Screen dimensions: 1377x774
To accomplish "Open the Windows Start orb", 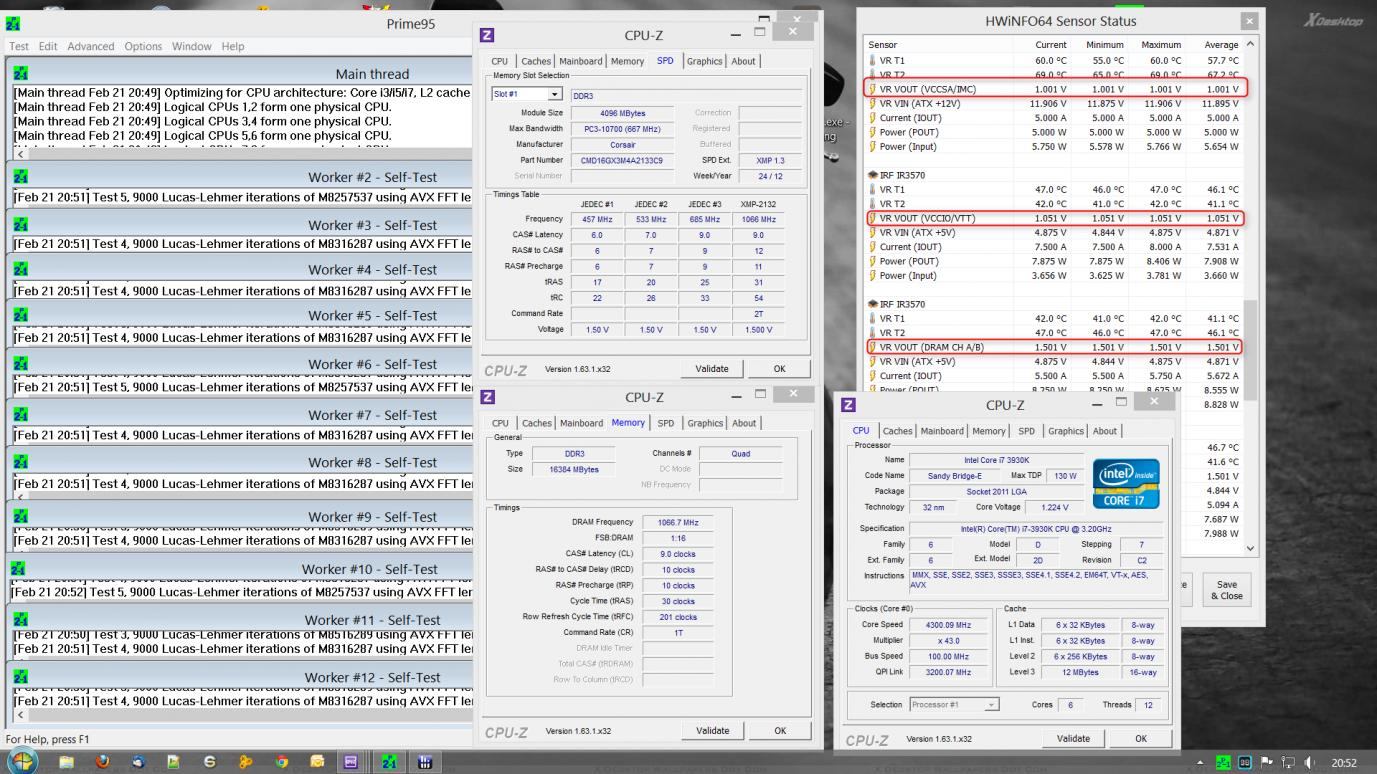I will click(x=22, y=761).
